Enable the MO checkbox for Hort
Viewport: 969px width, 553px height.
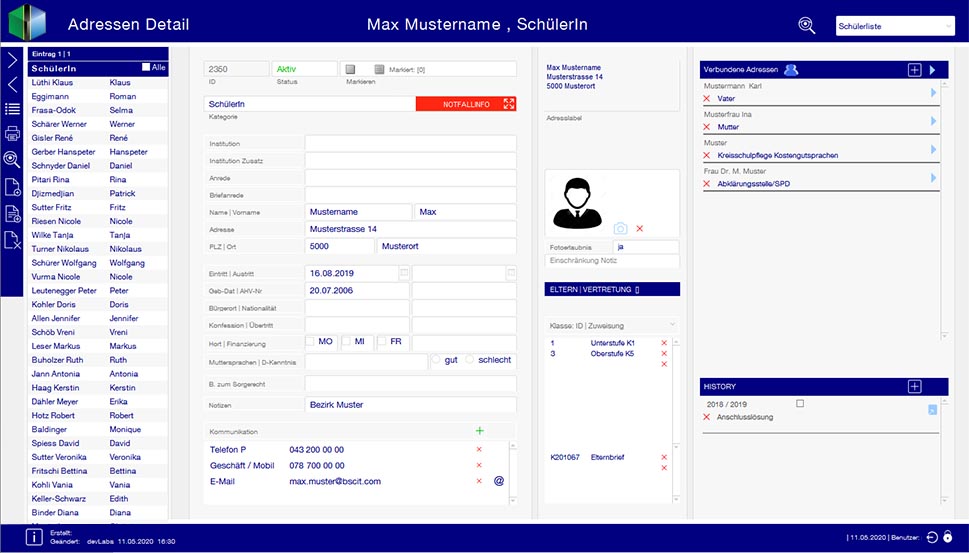[x=311, y=341]
